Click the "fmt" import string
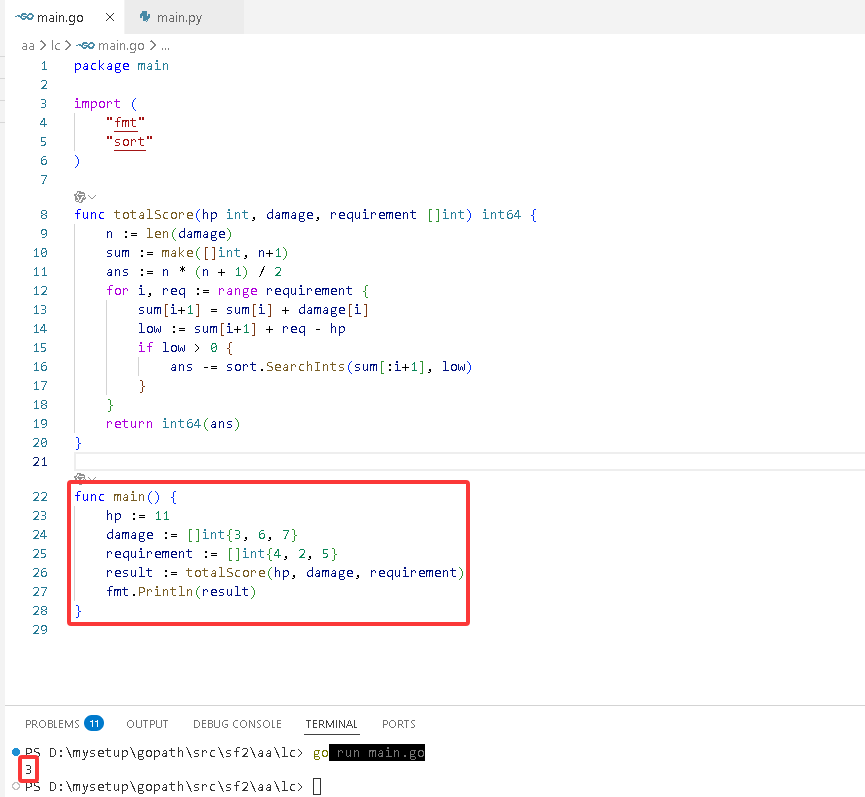This screenshot has width=865, height=797. (125, 122)
